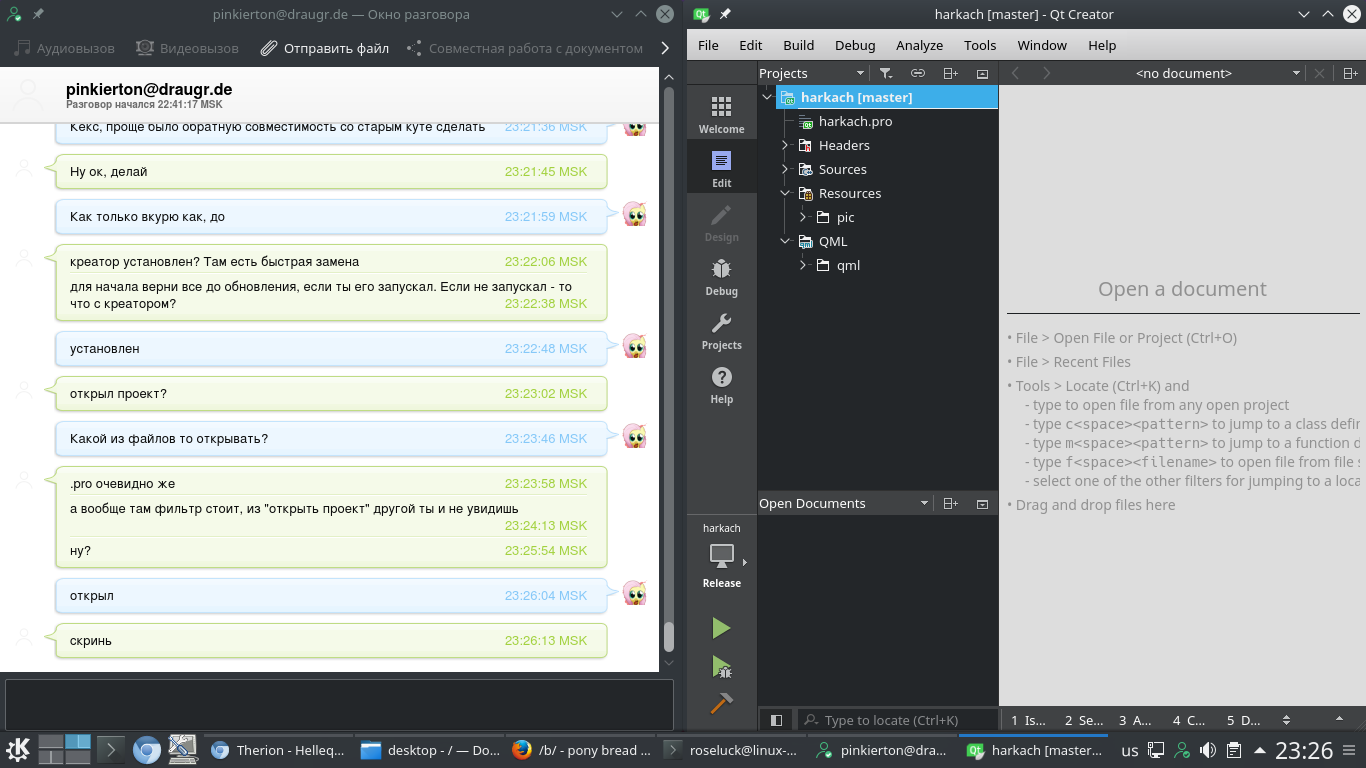Select harkach.pro in the project tree

coord(855,121)
